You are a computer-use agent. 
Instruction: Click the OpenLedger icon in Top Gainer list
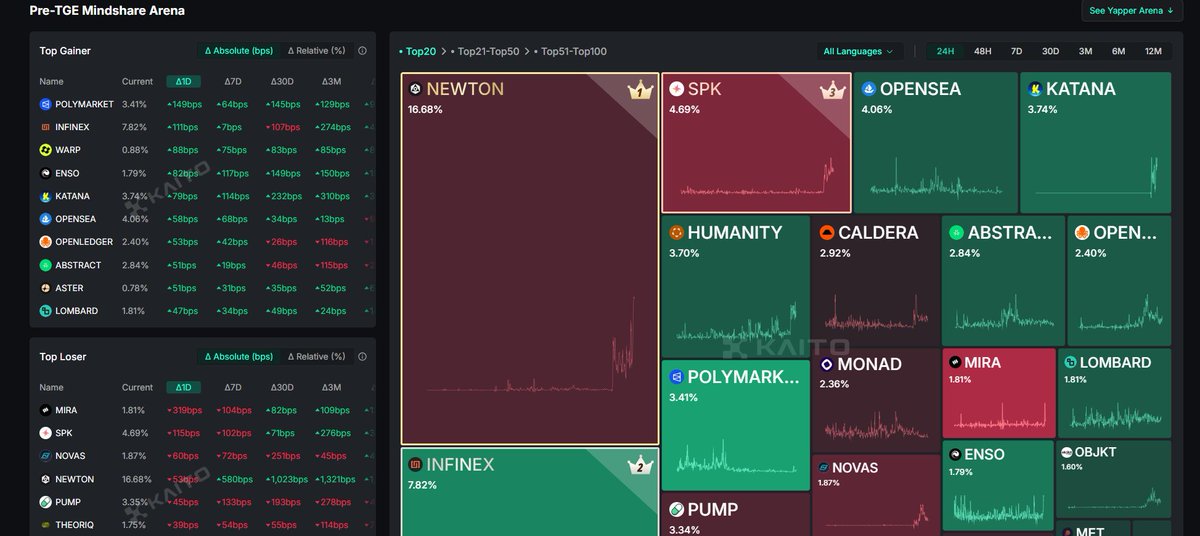45,242
